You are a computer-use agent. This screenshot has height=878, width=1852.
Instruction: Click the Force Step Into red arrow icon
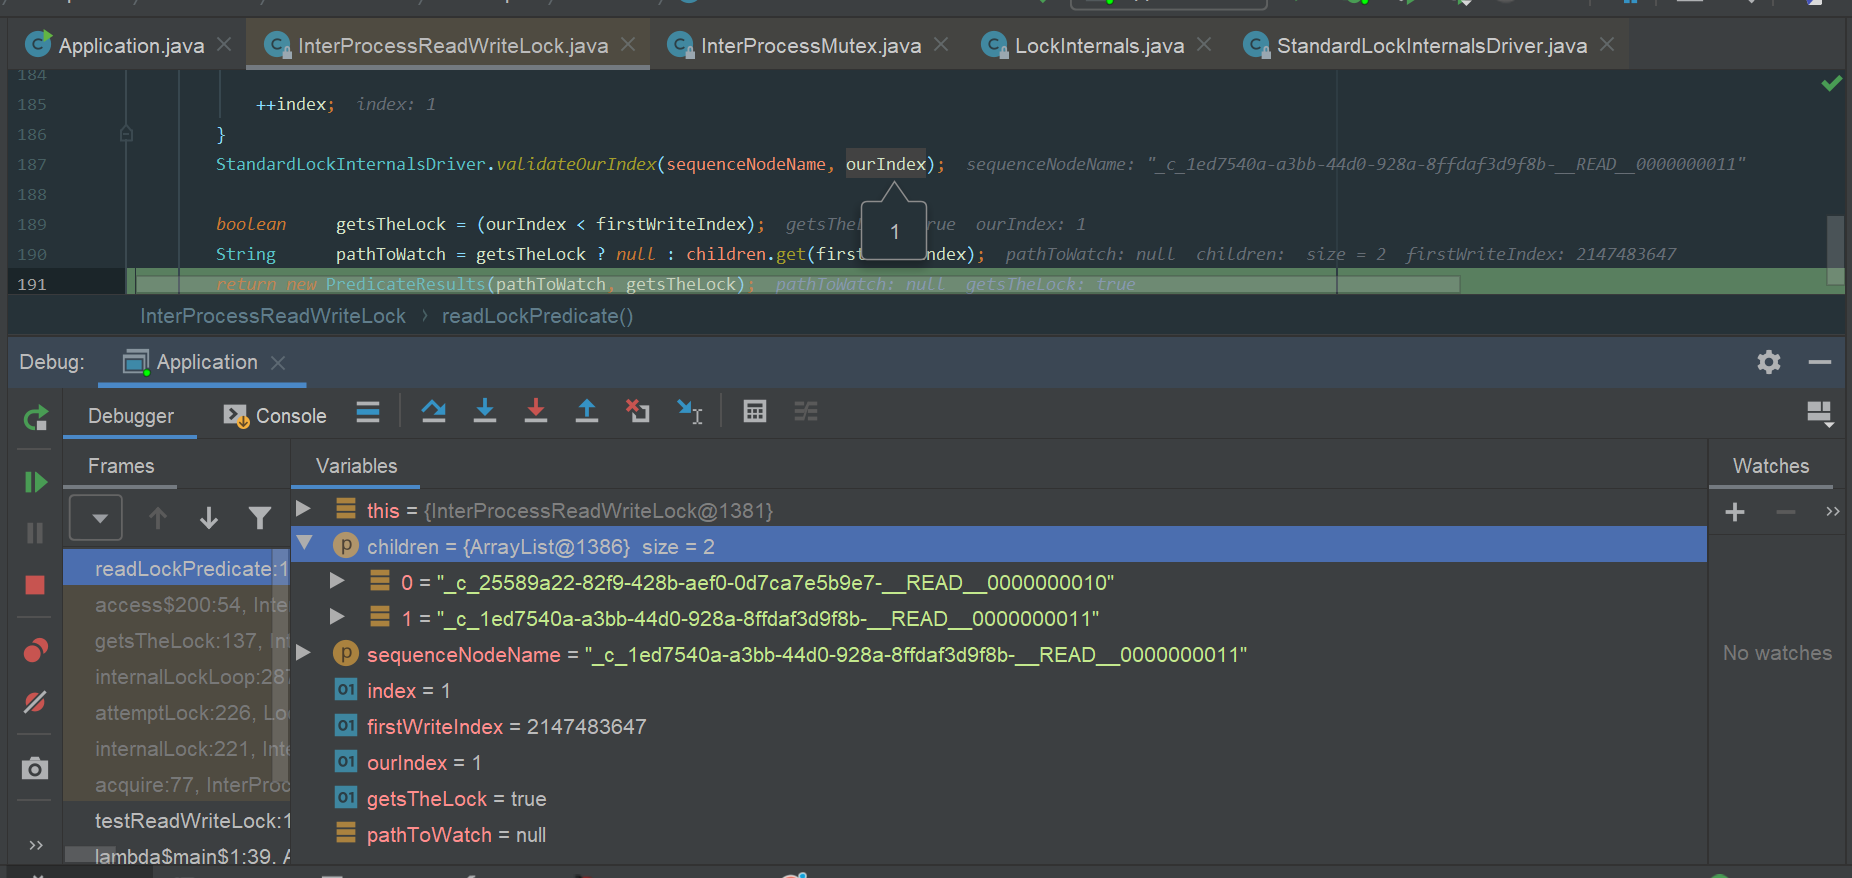536,411
